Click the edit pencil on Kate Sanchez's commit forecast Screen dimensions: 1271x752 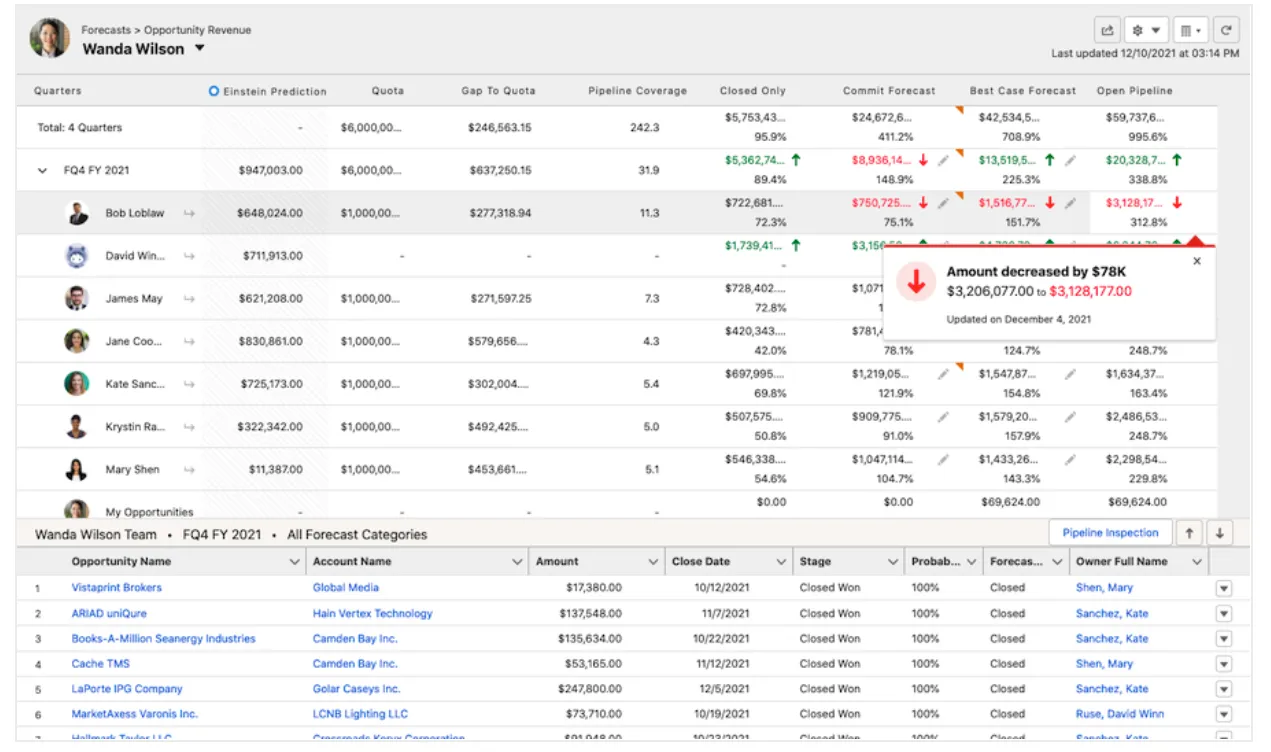pos(944,374)
